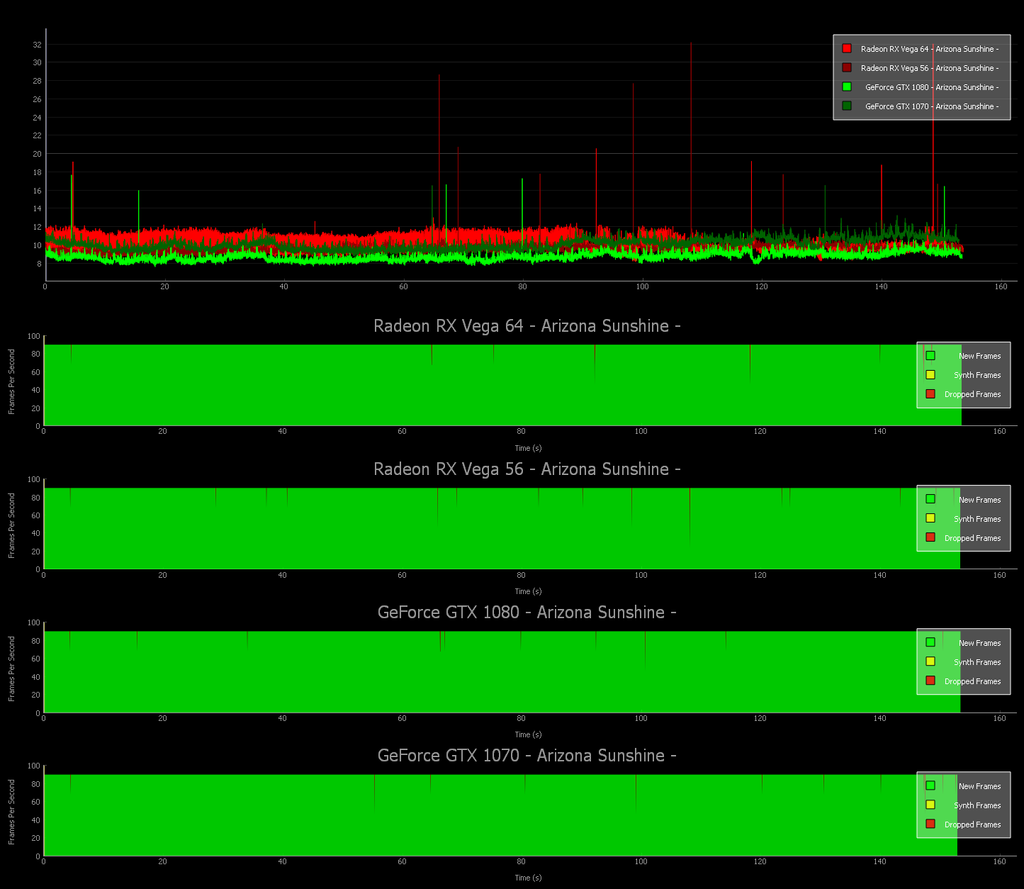Click Synth Frames swatch in GTX 1080 chart legend
Screen dimensions: 1024x889
coord(930,661)
